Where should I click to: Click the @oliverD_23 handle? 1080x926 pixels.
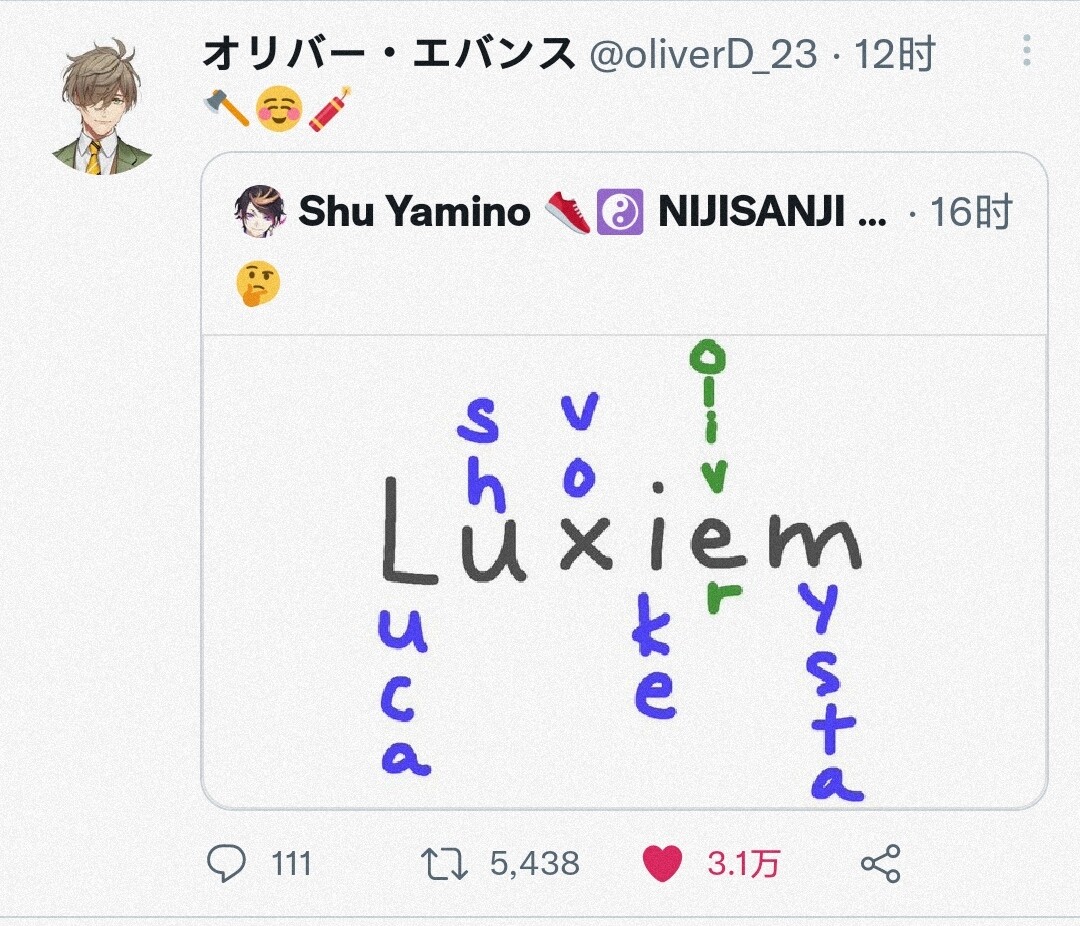click(703, 55)
